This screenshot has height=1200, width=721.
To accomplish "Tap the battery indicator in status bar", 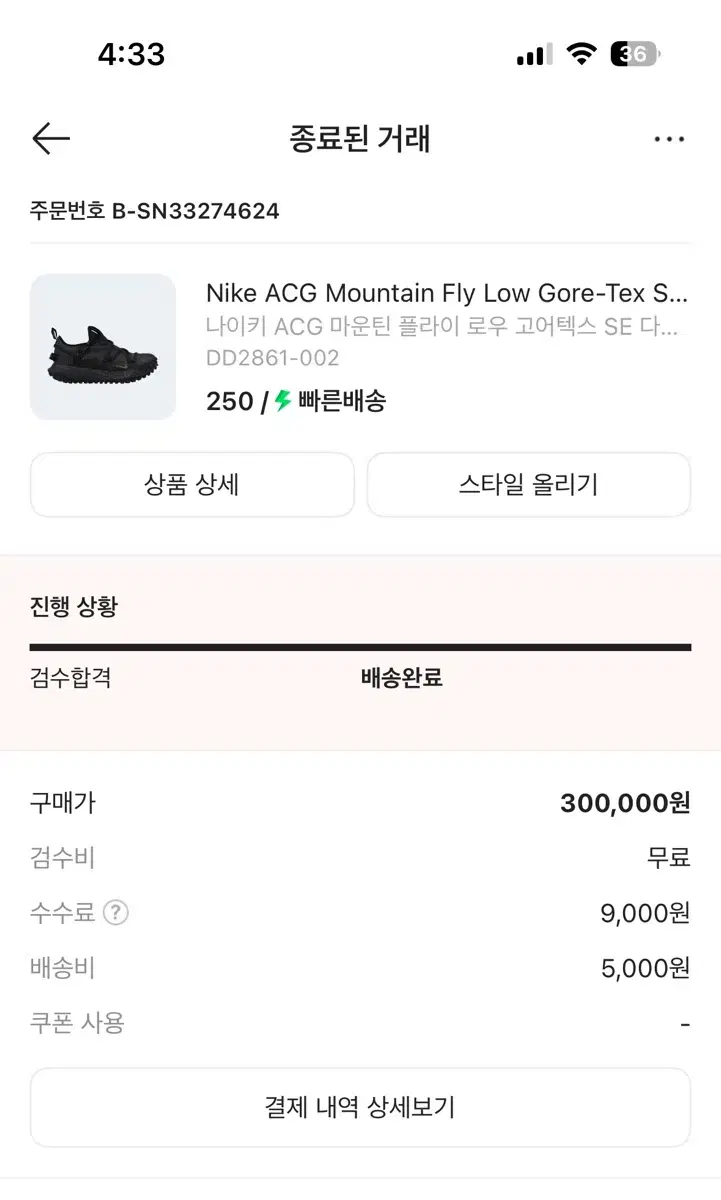I will coord(635,54).
